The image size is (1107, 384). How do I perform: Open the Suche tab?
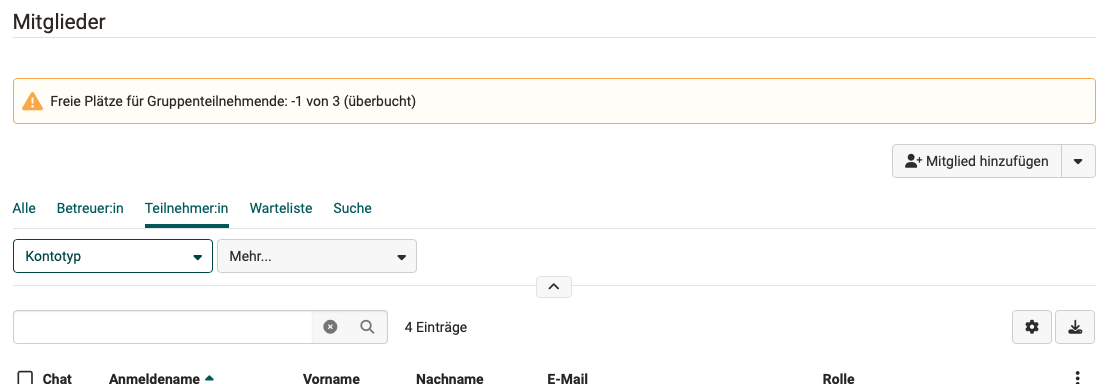coord(352,208)
